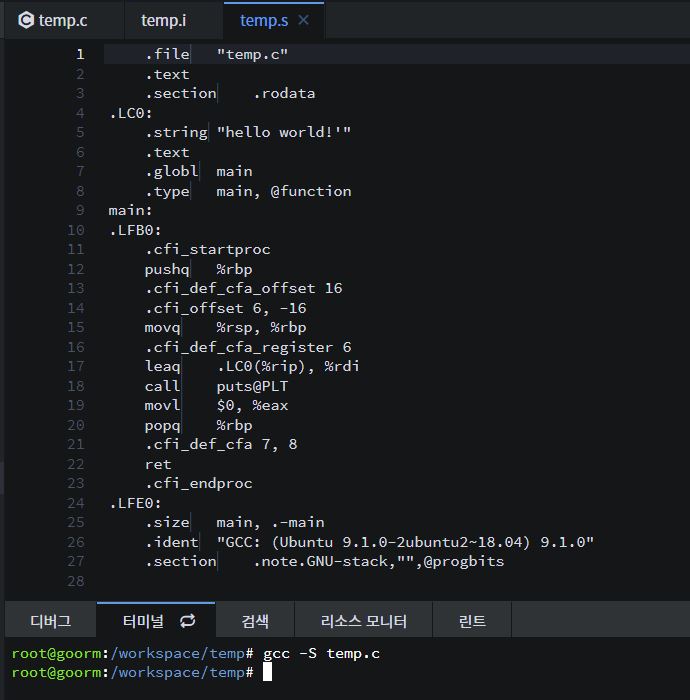This screenshot has height=700, width=690.
Task: Click the .cfi_def_cfa_offset 16 line
Action: [x=244, y=288]
